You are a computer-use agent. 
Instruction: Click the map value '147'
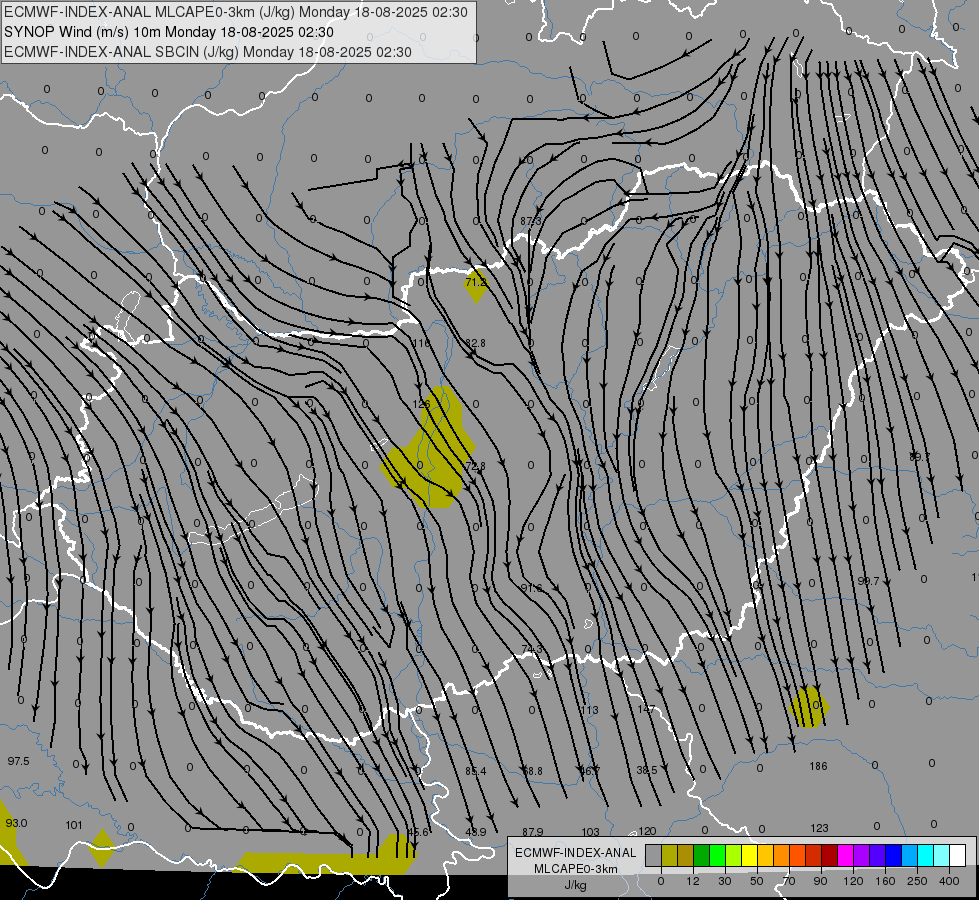click(646, 709)
